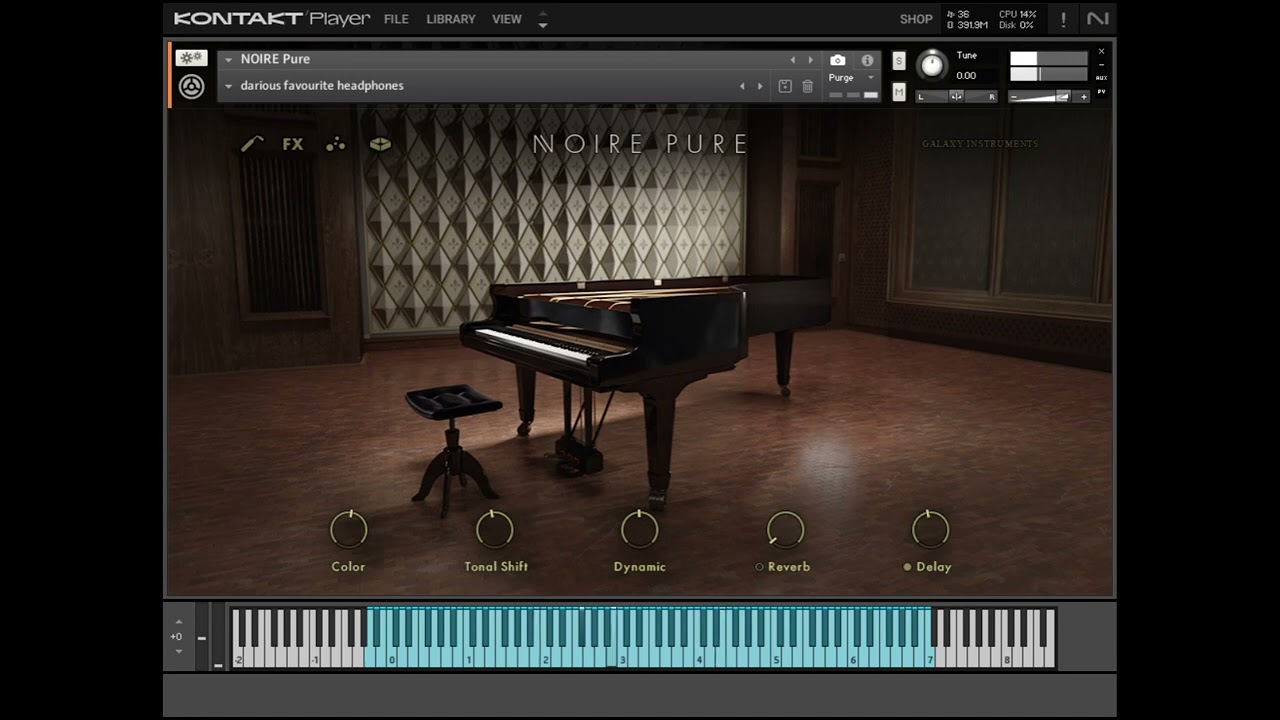Shift keyboard octave up arrow

(x=179, y=621)
